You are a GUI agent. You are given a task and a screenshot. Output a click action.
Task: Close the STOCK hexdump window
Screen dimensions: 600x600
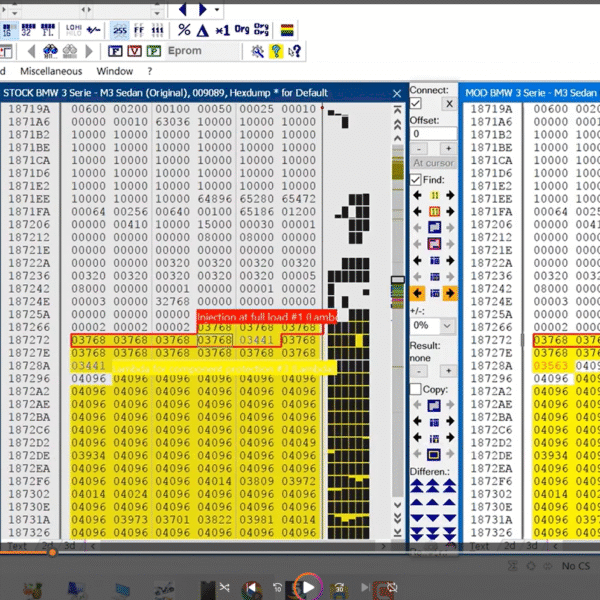click(397, 93)
